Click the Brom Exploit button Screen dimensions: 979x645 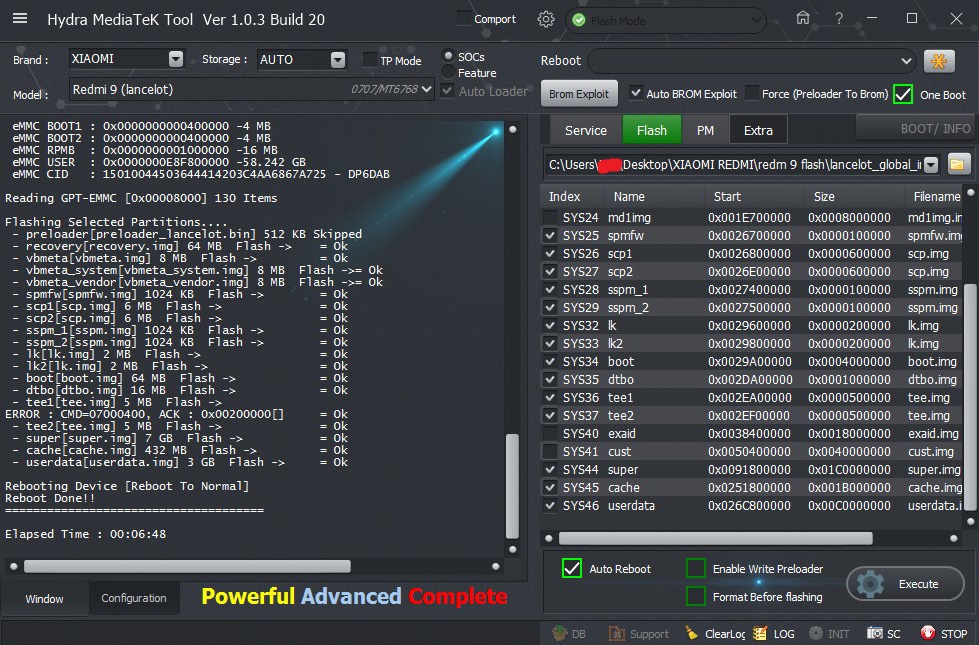pos(579,94)
